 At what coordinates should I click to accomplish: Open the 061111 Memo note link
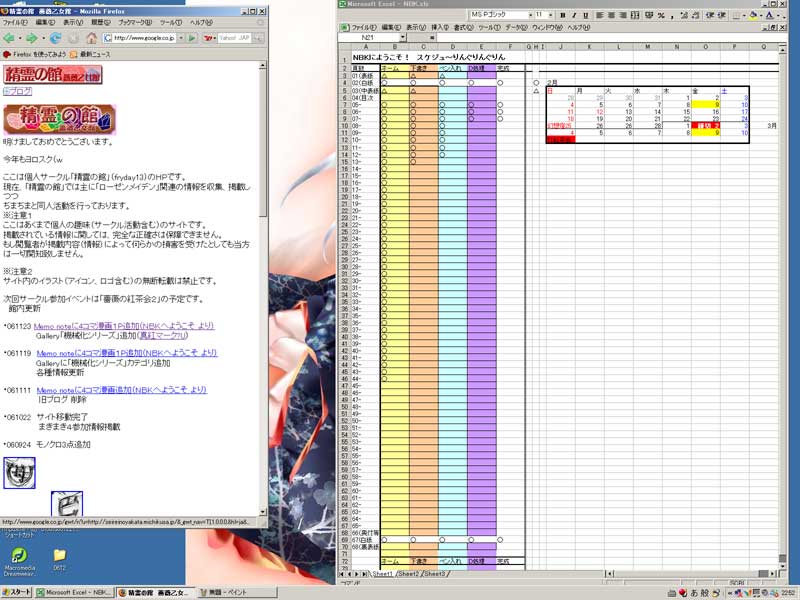(121, 390)
